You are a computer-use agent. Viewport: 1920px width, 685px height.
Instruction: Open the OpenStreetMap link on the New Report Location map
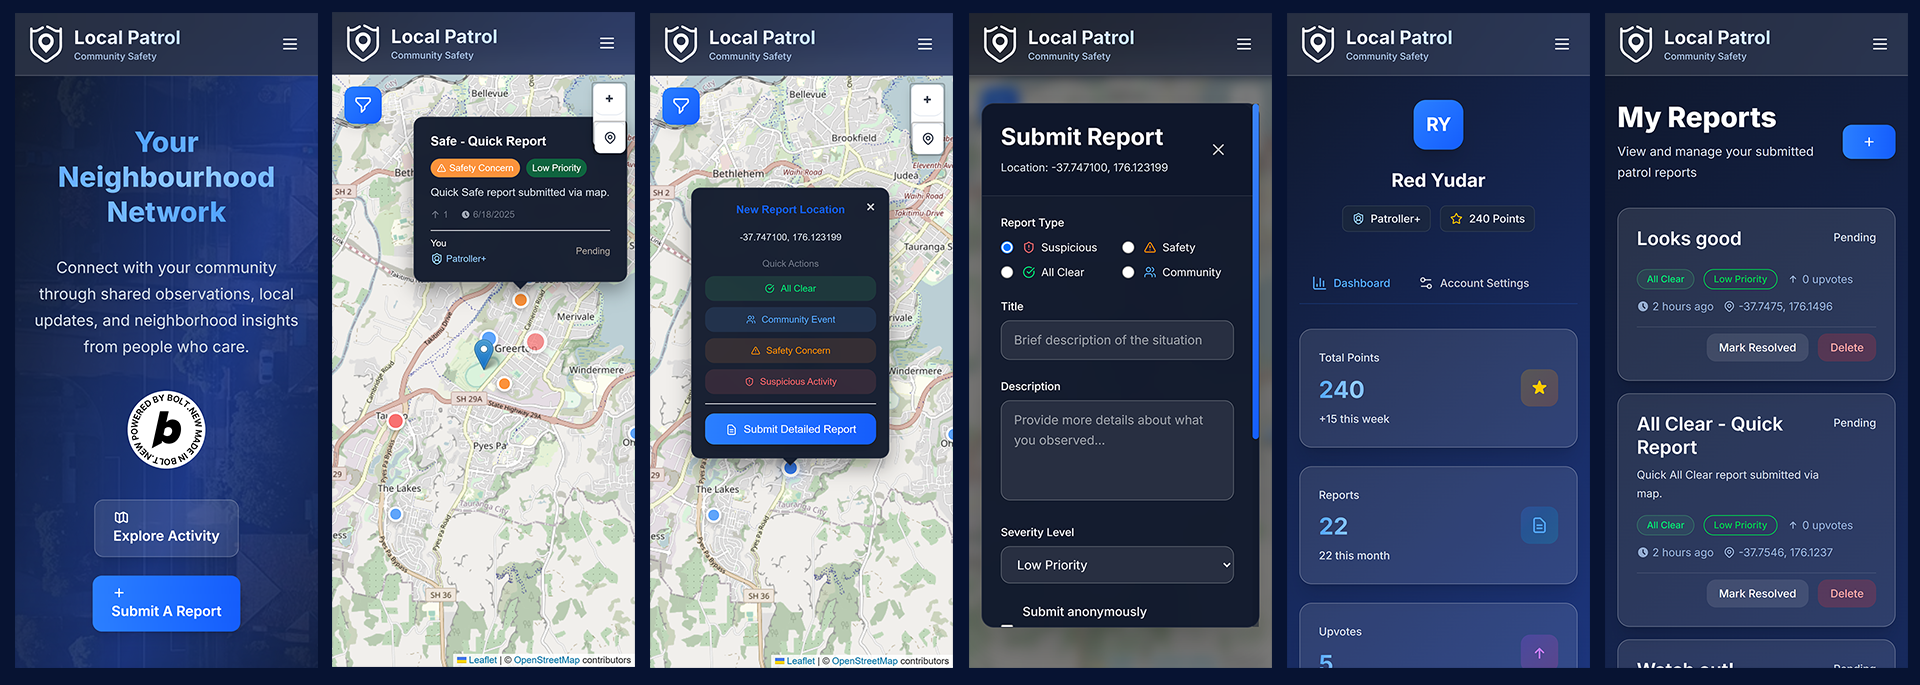[x=864, y=661]
